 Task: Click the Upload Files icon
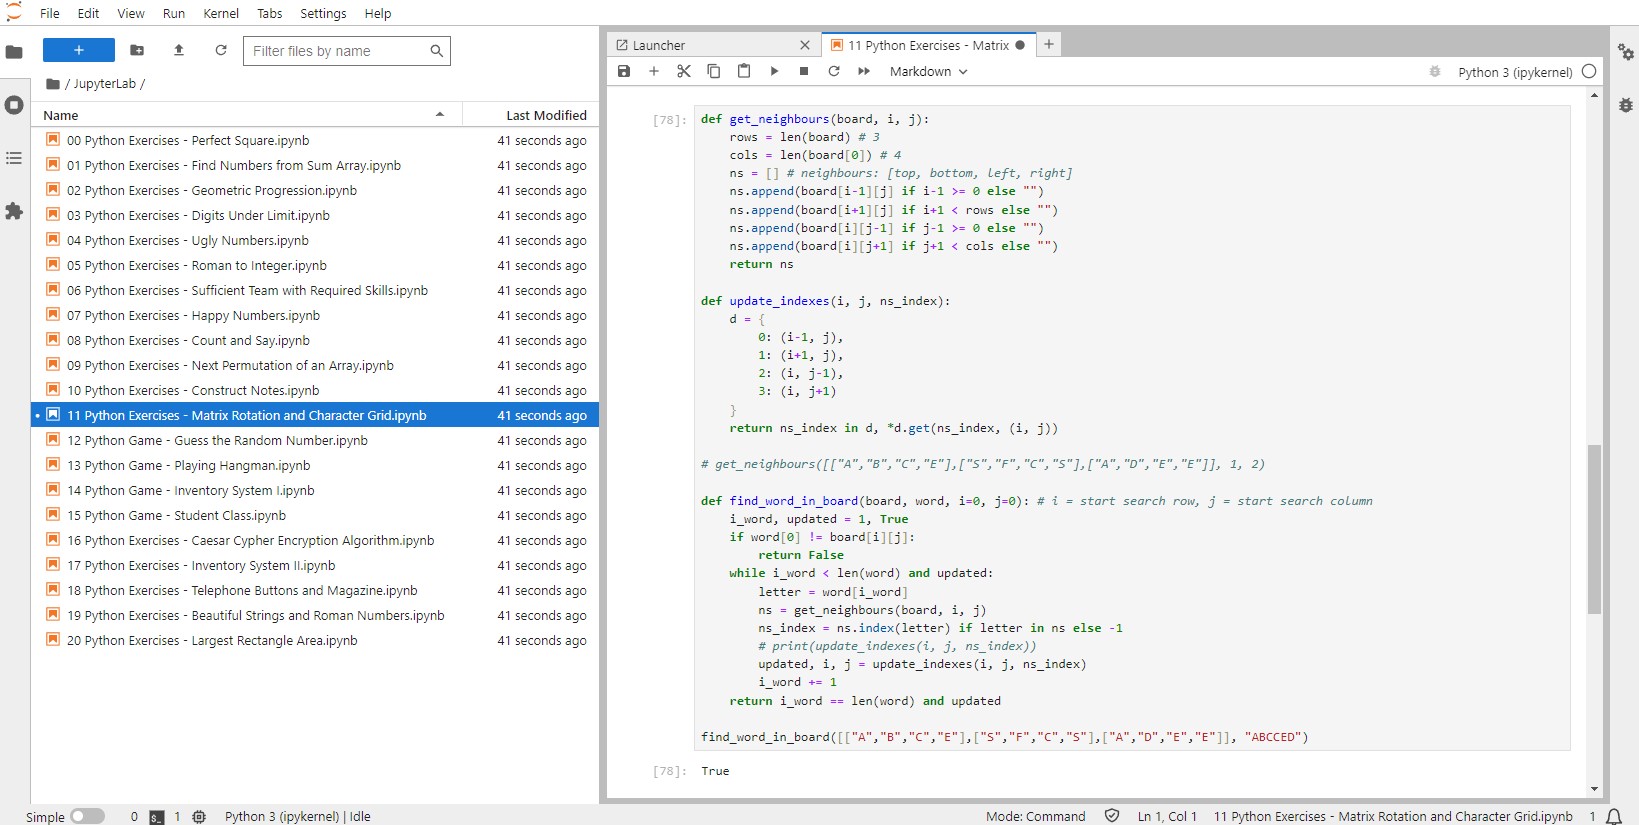click(179, 50)
